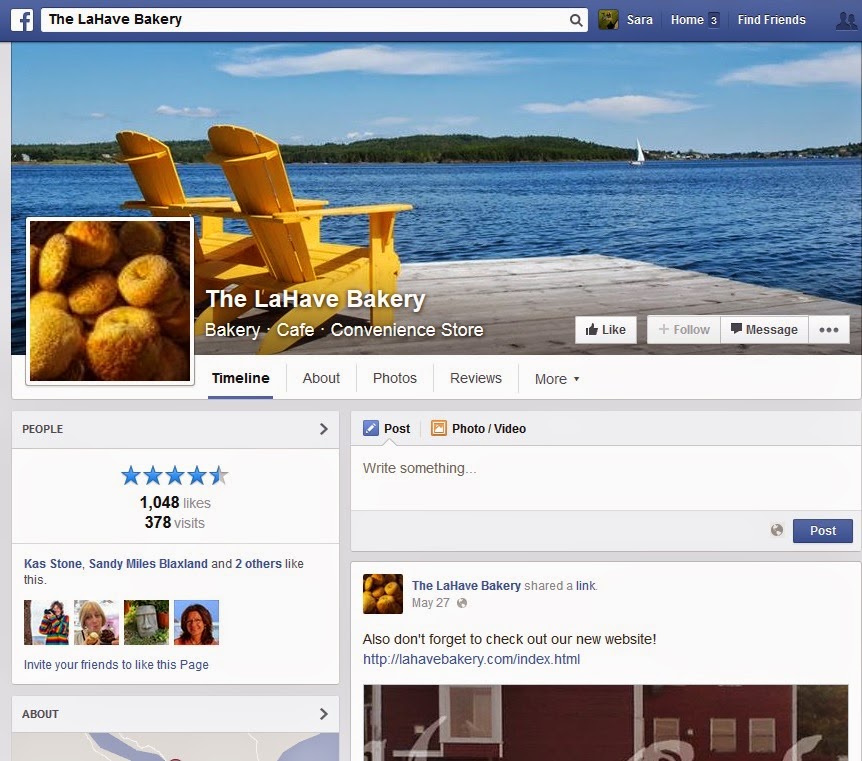
Task: Open Sandy Miles Blaxland's profile link
Action: click(x=148, y=564)
